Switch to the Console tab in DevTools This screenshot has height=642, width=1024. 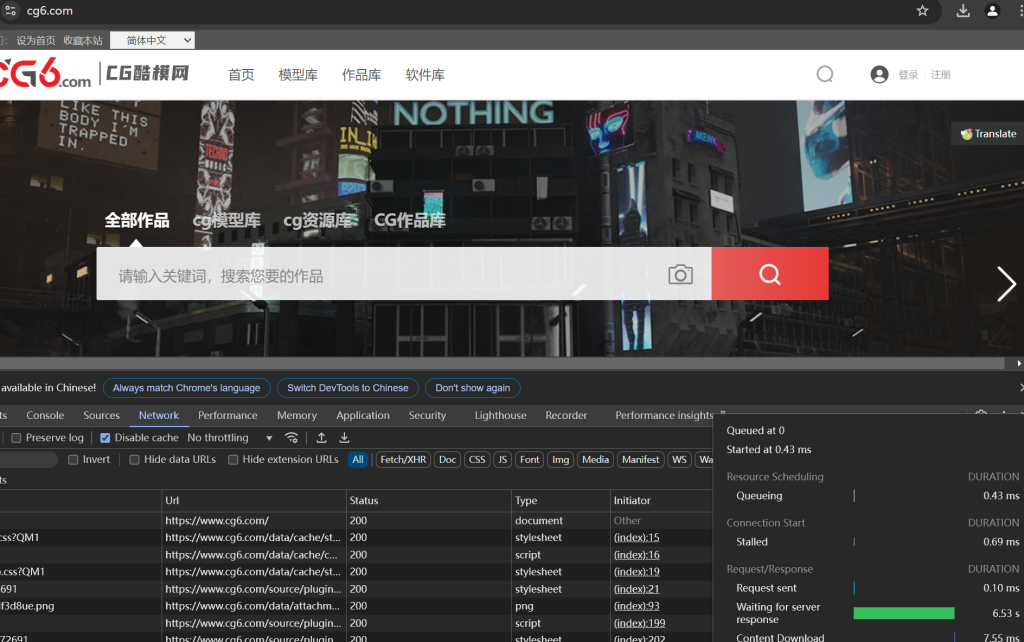click(45, 415)
